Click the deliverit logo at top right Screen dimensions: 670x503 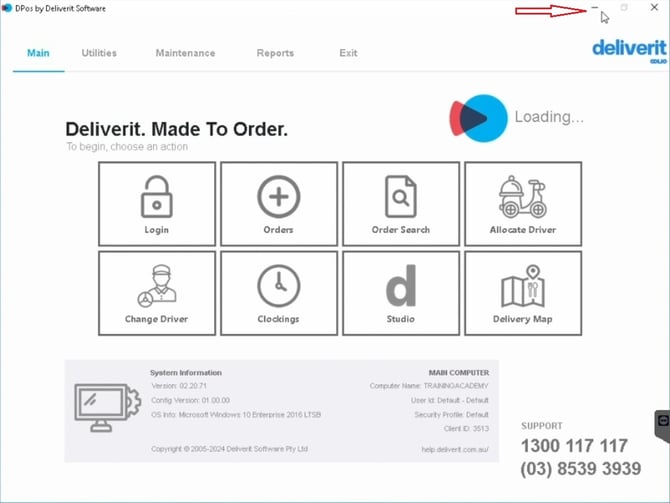pyautogui.click(x=629, y=51)
